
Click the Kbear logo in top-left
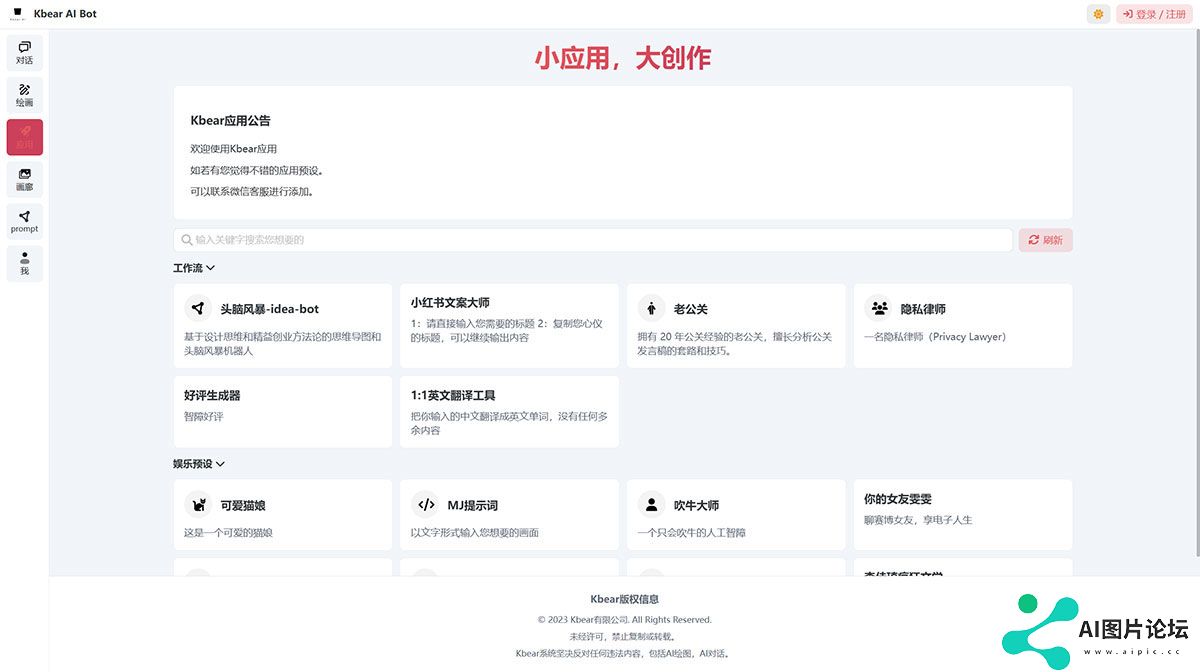coord(17,14)
